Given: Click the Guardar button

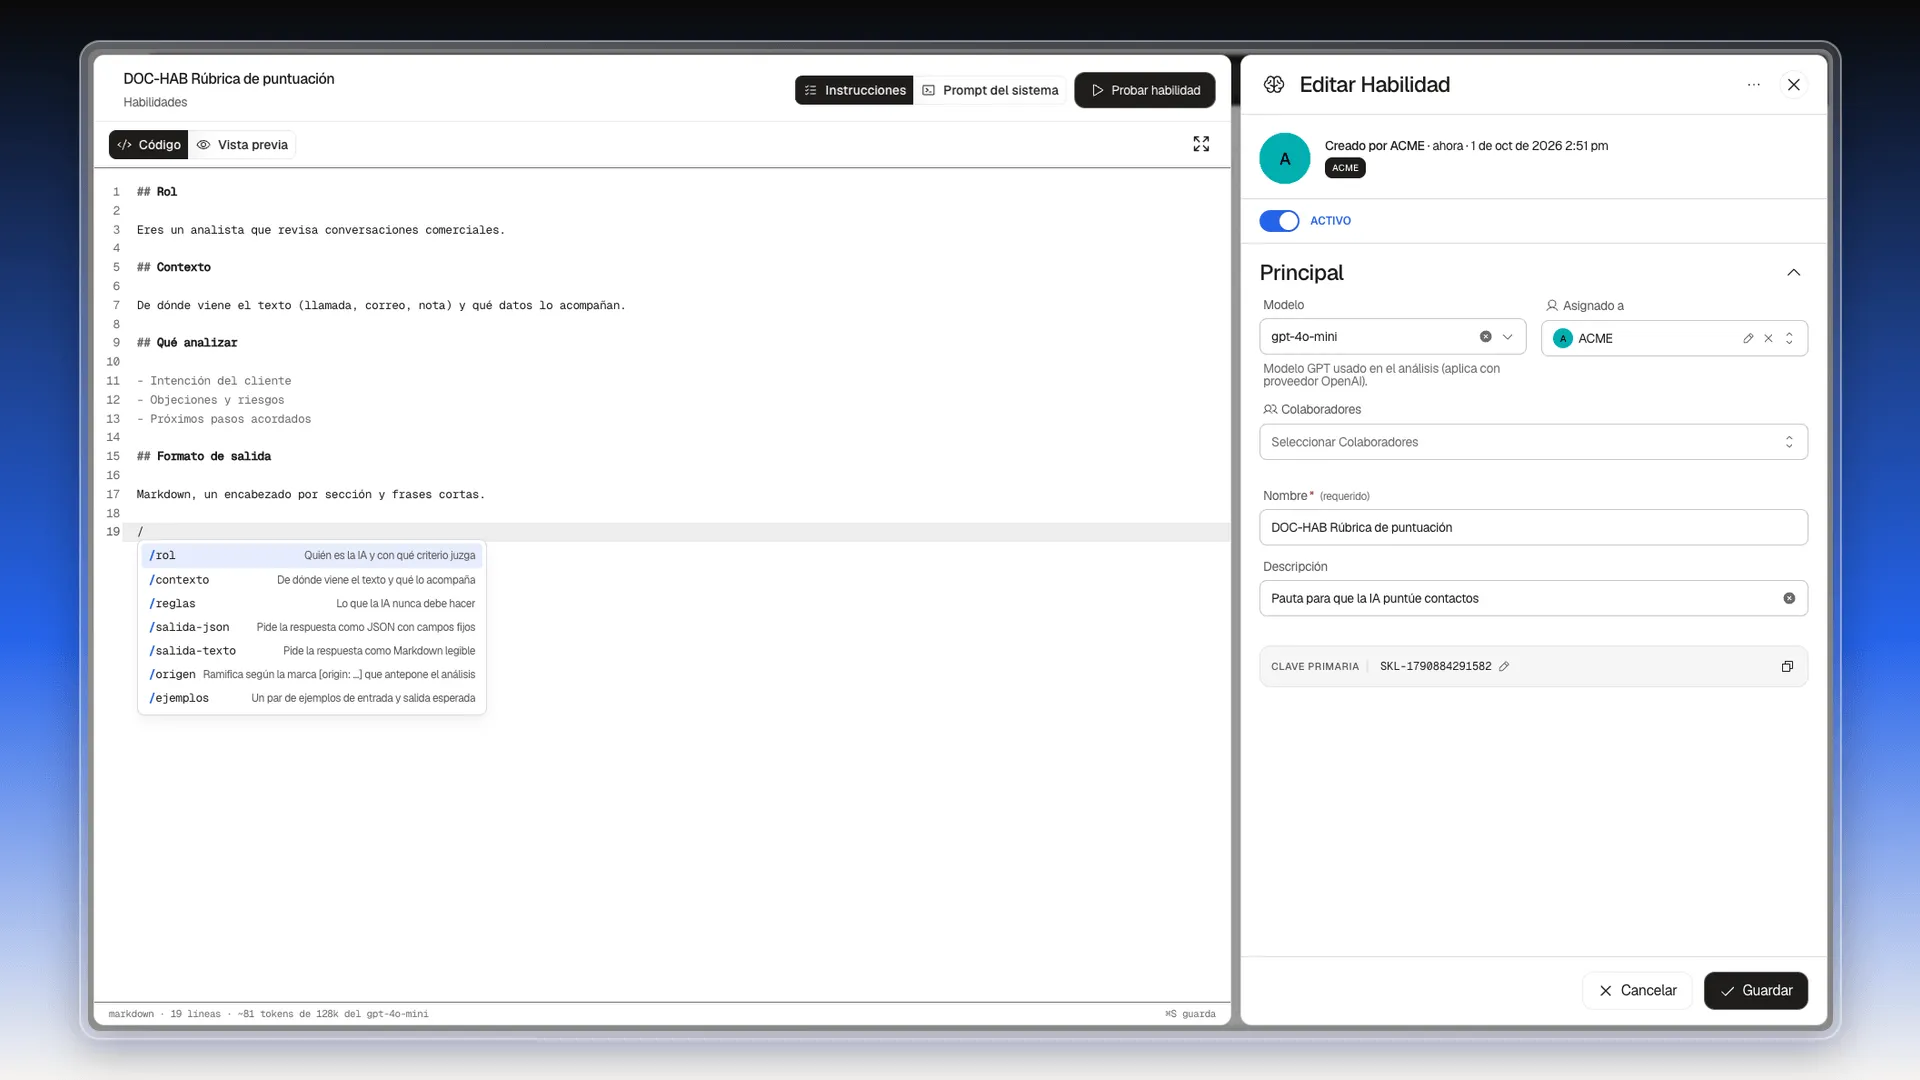Looking at the screenshot, I should tap(1756, 990).
